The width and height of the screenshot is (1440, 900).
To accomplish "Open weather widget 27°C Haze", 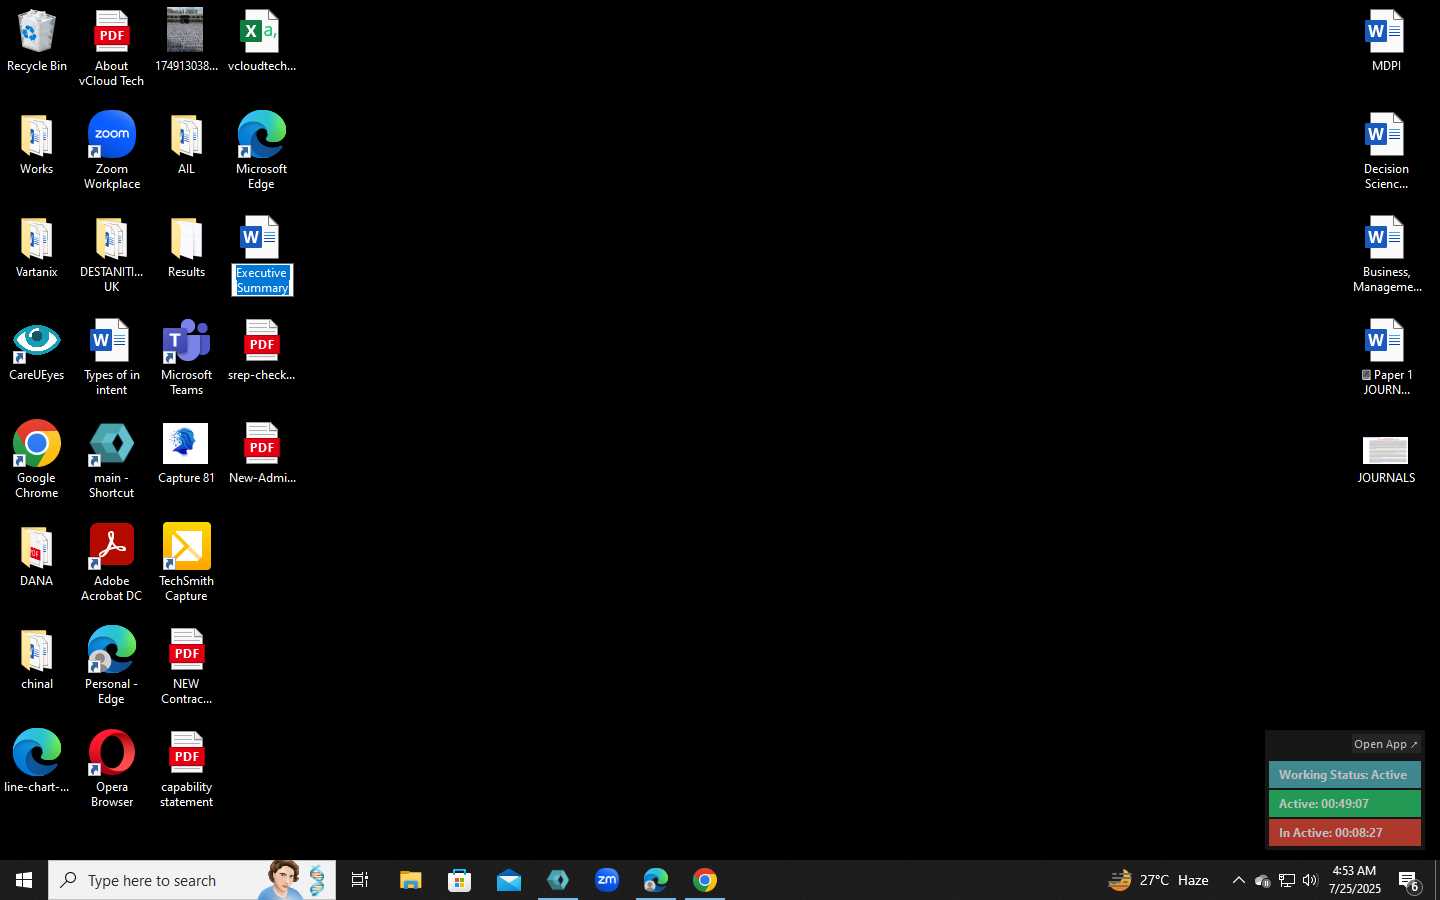I will point(1159,880).
